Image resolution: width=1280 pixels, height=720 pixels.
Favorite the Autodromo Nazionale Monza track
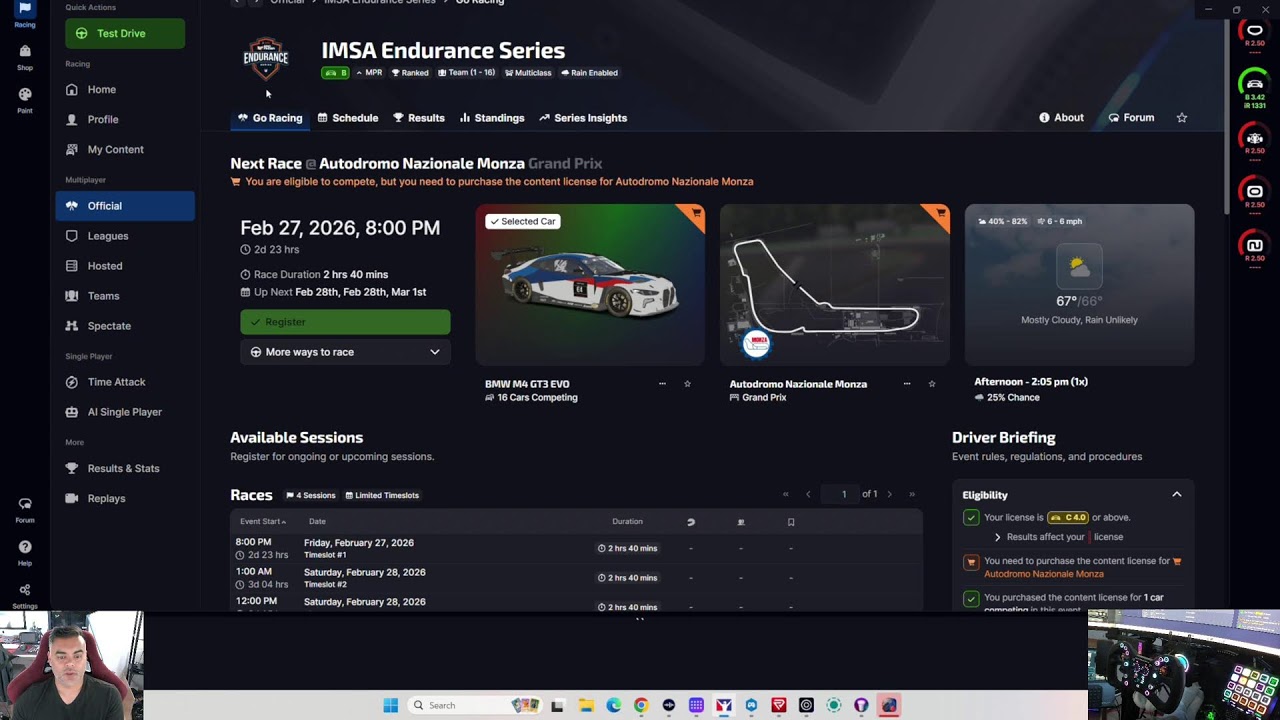click(x=932, y=384)
